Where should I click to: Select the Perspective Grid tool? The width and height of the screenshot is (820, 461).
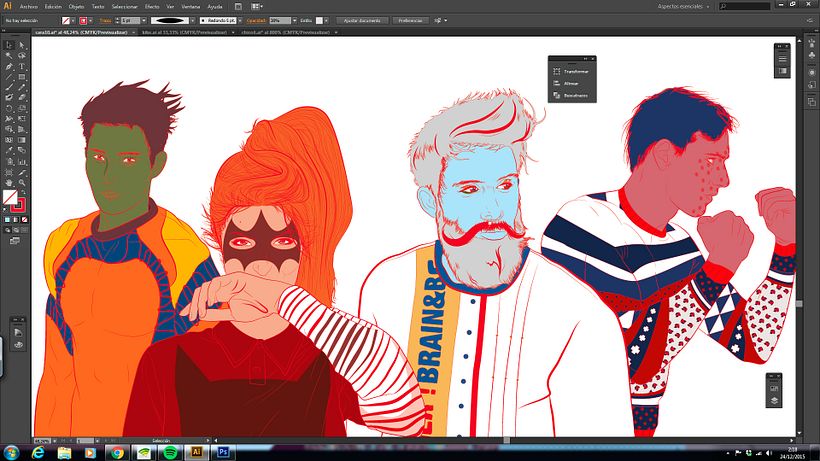point(21,129)
